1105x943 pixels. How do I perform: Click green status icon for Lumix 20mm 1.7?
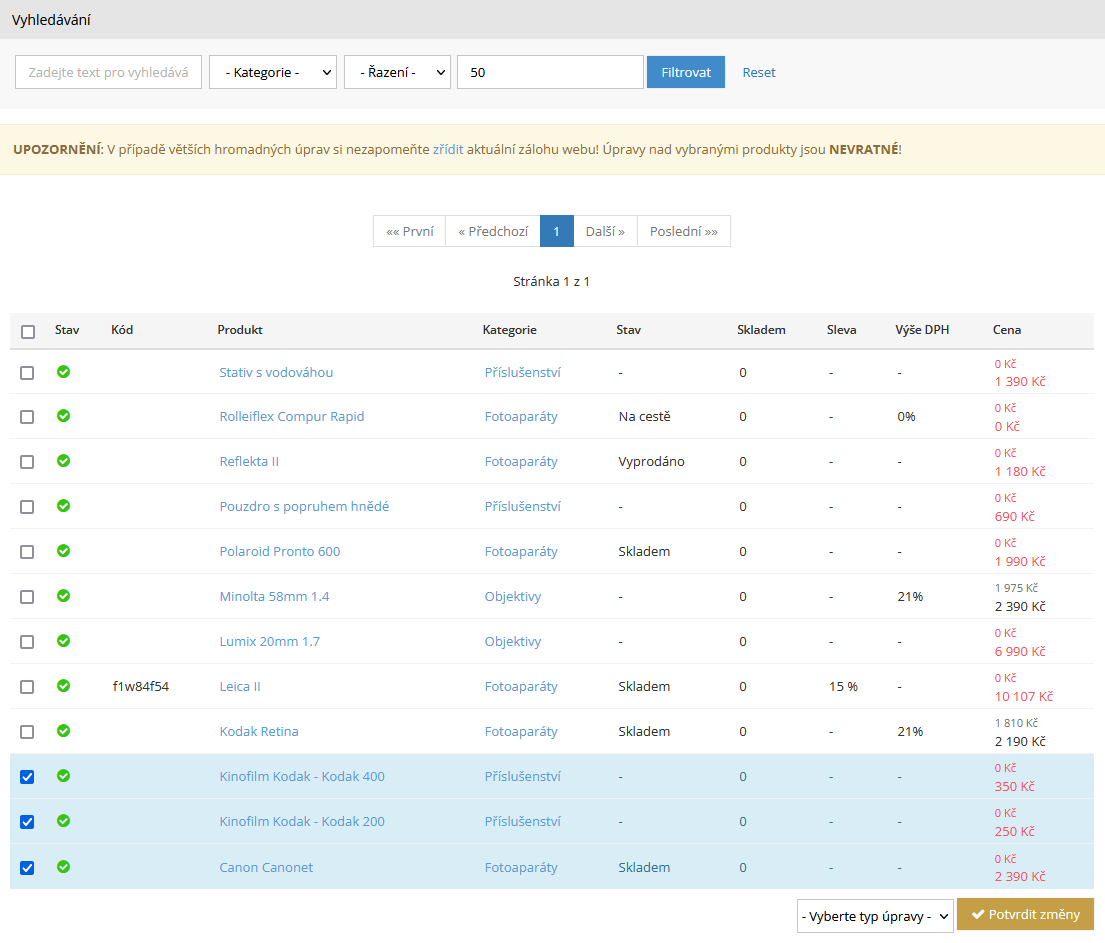(x=63, y=641)
